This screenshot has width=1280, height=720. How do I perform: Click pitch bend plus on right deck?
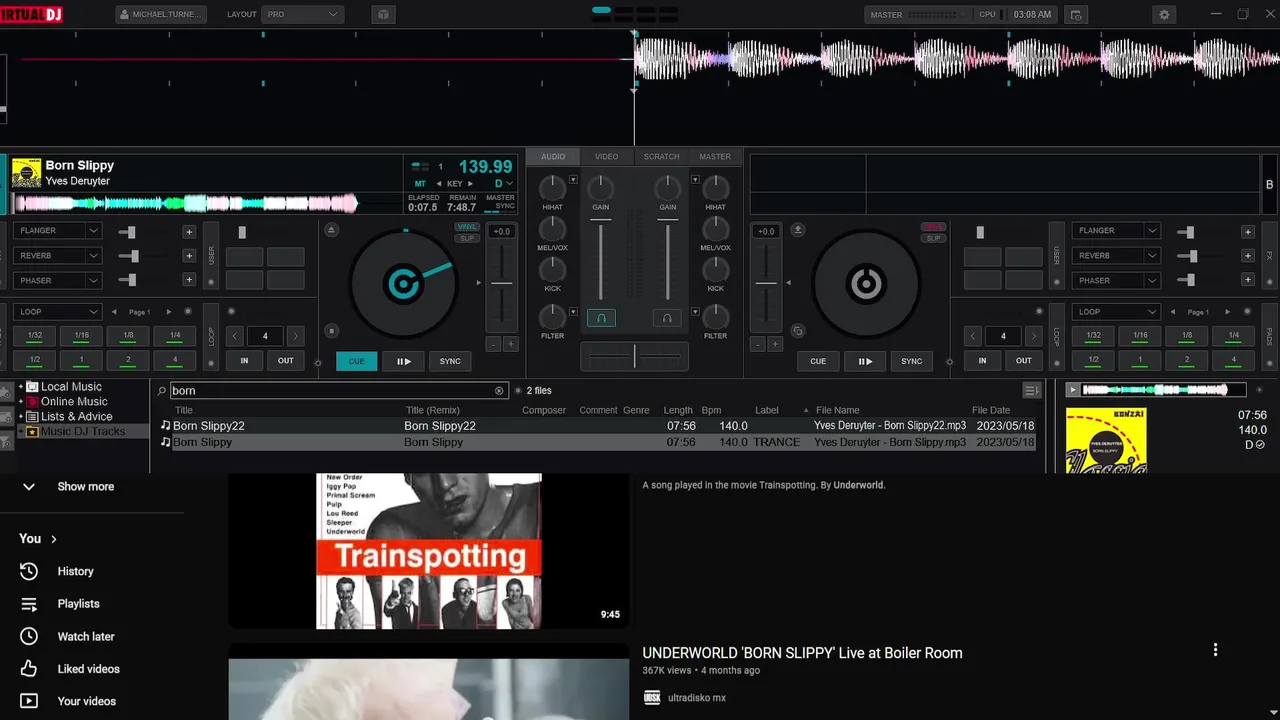click(776, 345)
